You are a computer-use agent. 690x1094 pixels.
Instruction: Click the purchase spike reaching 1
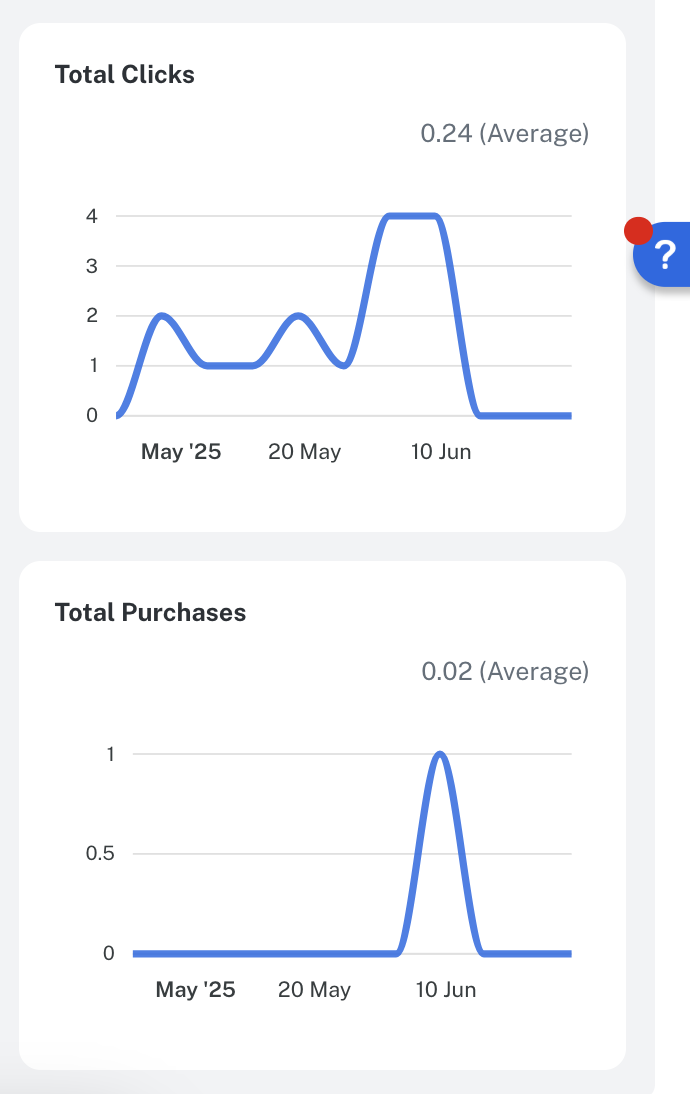[x=440, y=752]
